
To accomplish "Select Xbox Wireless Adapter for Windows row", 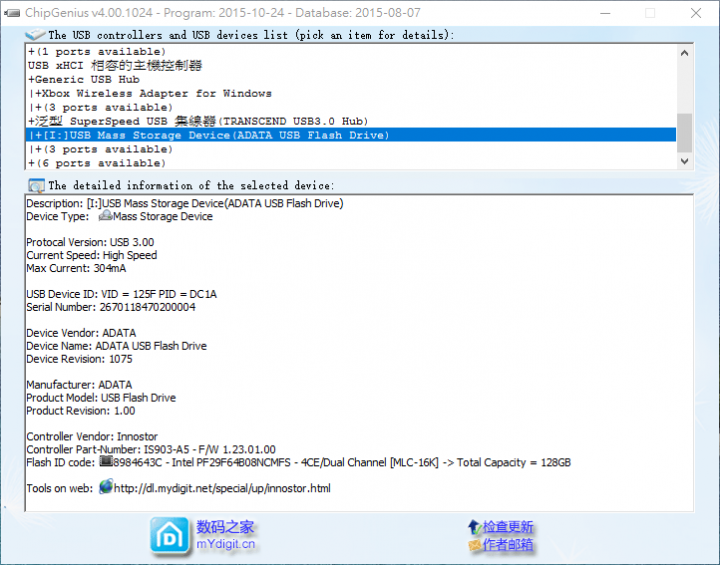I will pos(351,93).
